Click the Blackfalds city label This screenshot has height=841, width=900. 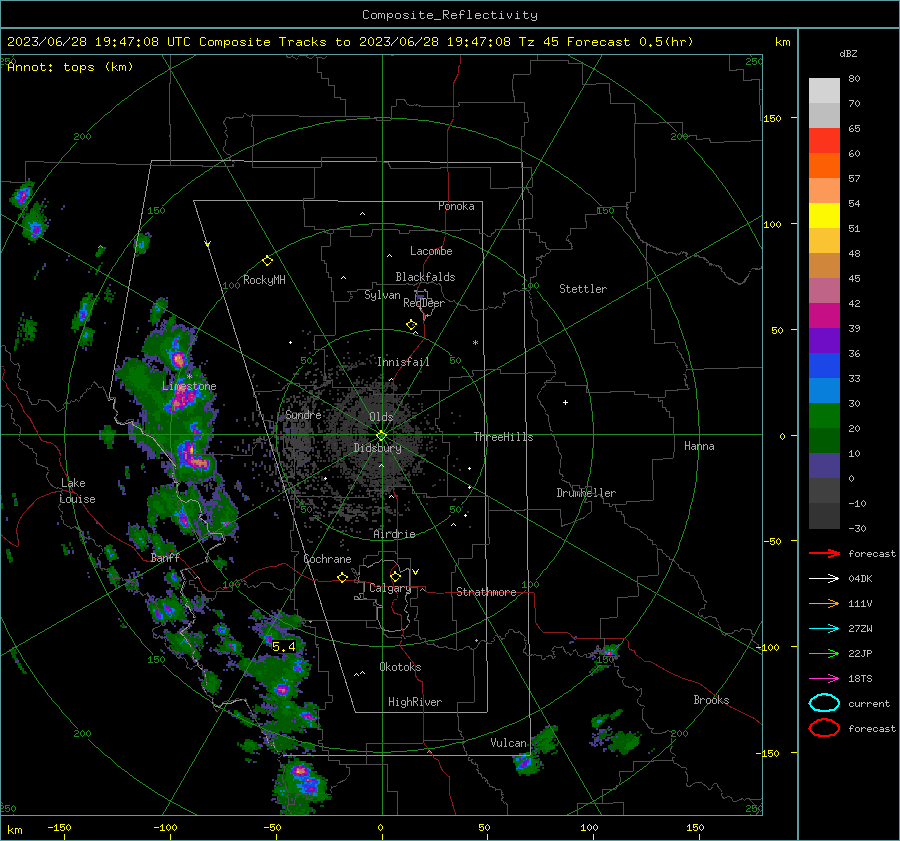[x=425, y=277]
